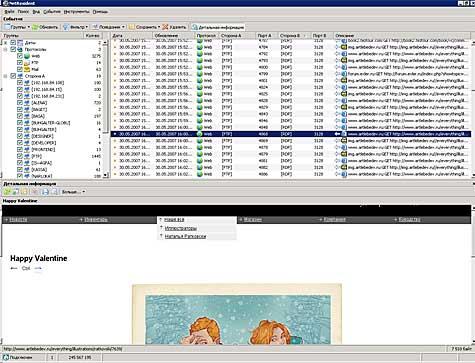Open the Инструменты menu
Viewport: 475px width, 363px height.
pyautogui.click(x=77, y=12)
